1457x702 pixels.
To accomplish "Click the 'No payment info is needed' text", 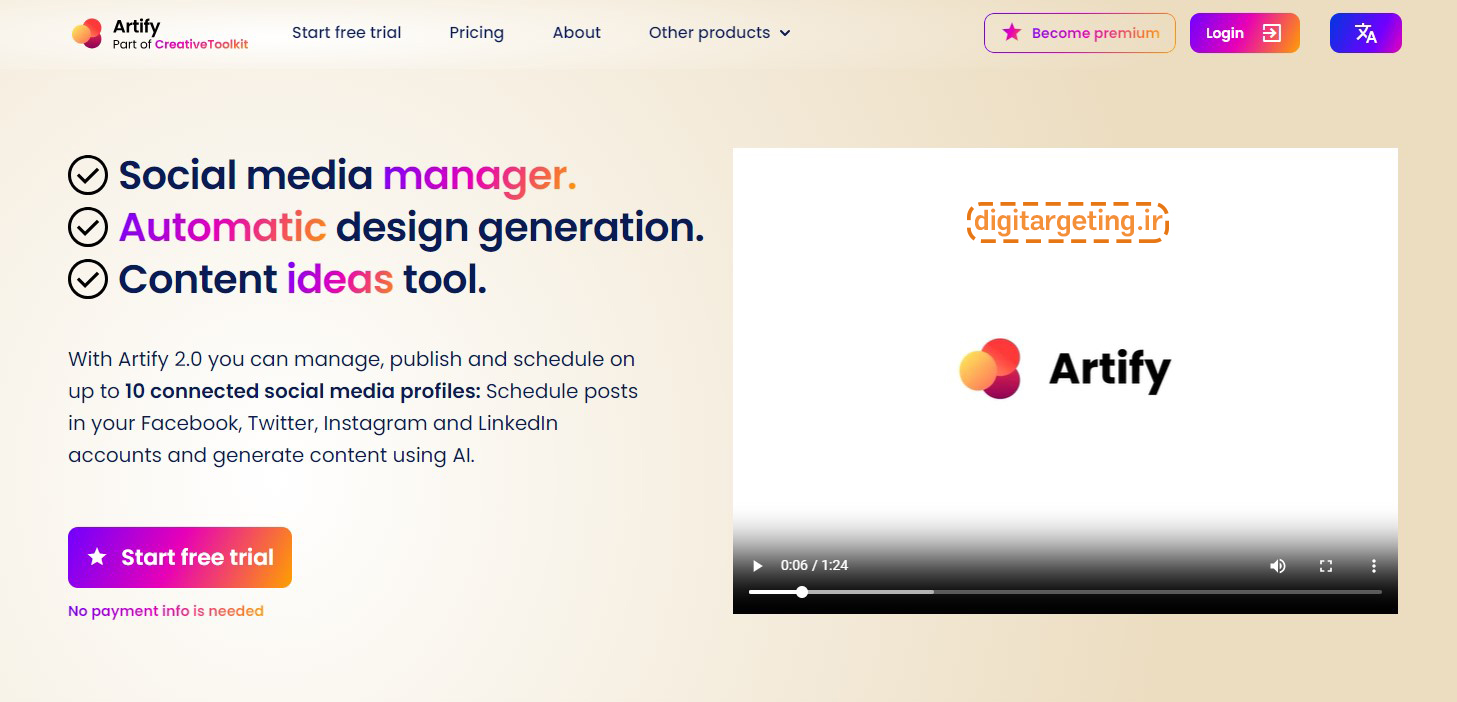I will 166,611.
